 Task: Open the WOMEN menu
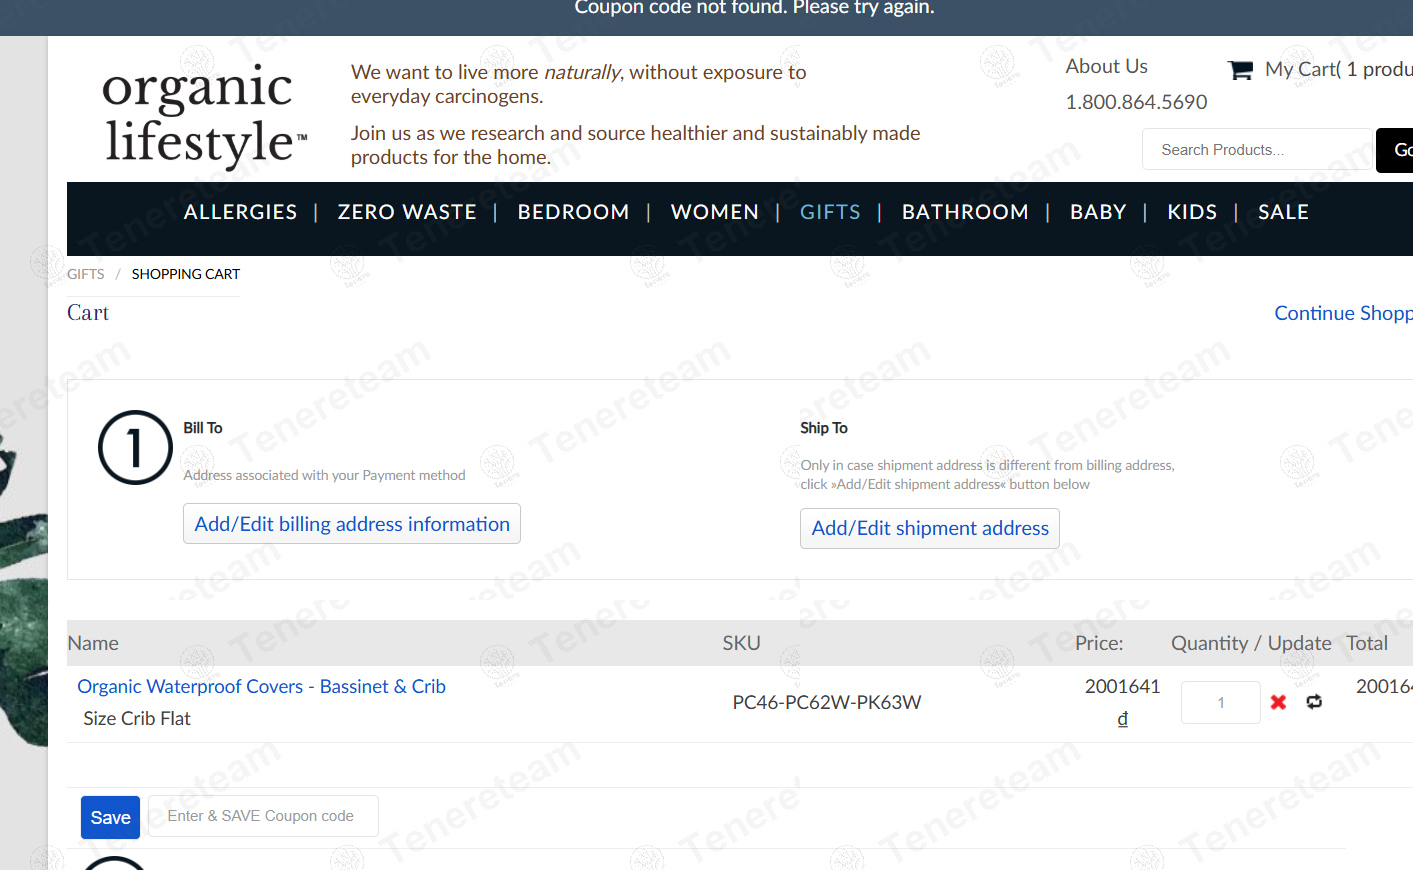pyautogui.click(x=714, y=212)
